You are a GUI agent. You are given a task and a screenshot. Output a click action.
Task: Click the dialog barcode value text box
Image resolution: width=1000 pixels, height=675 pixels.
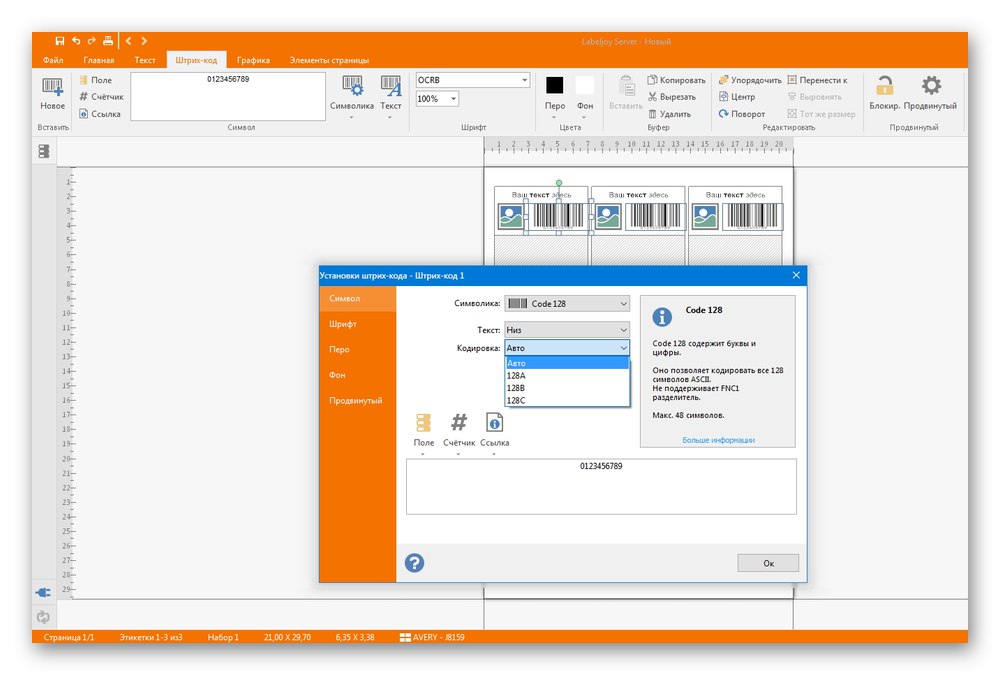[601, 486]
